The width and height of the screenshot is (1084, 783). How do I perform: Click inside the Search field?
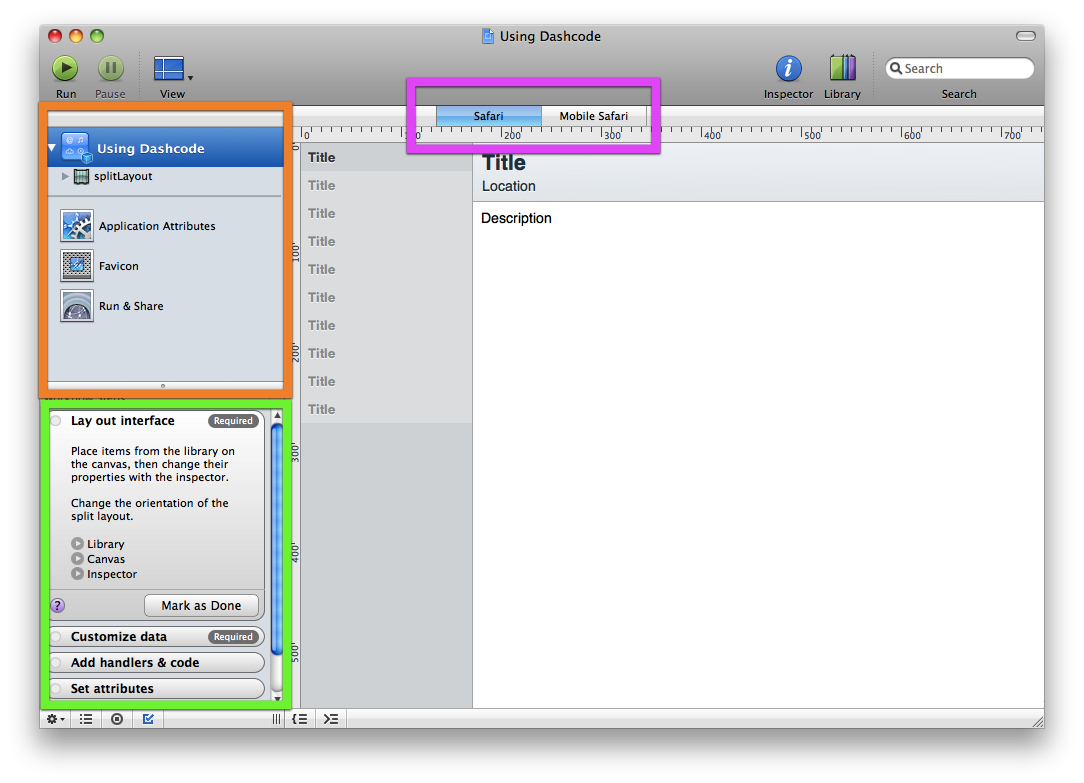coord(960,68)
